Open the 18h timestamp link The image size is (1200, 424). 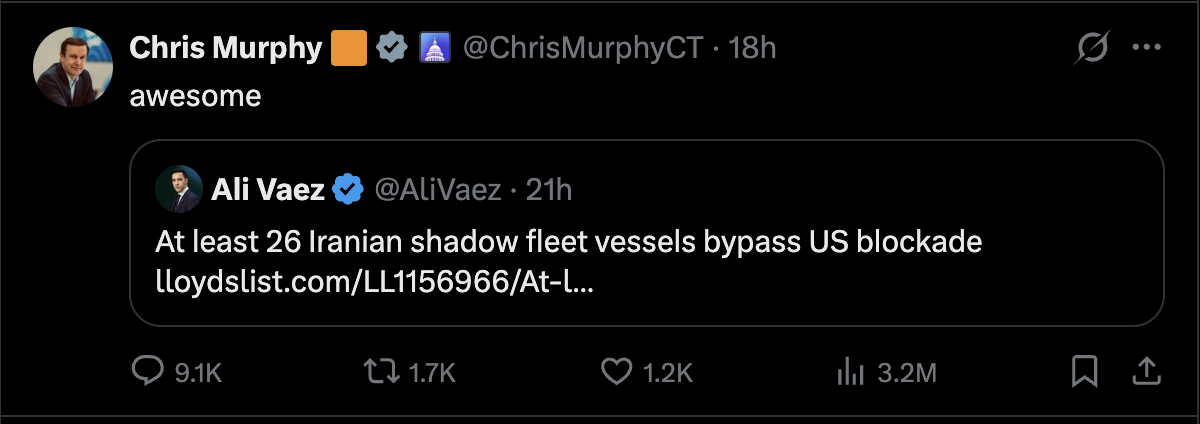pyautogui.click(x=753, y=47)
